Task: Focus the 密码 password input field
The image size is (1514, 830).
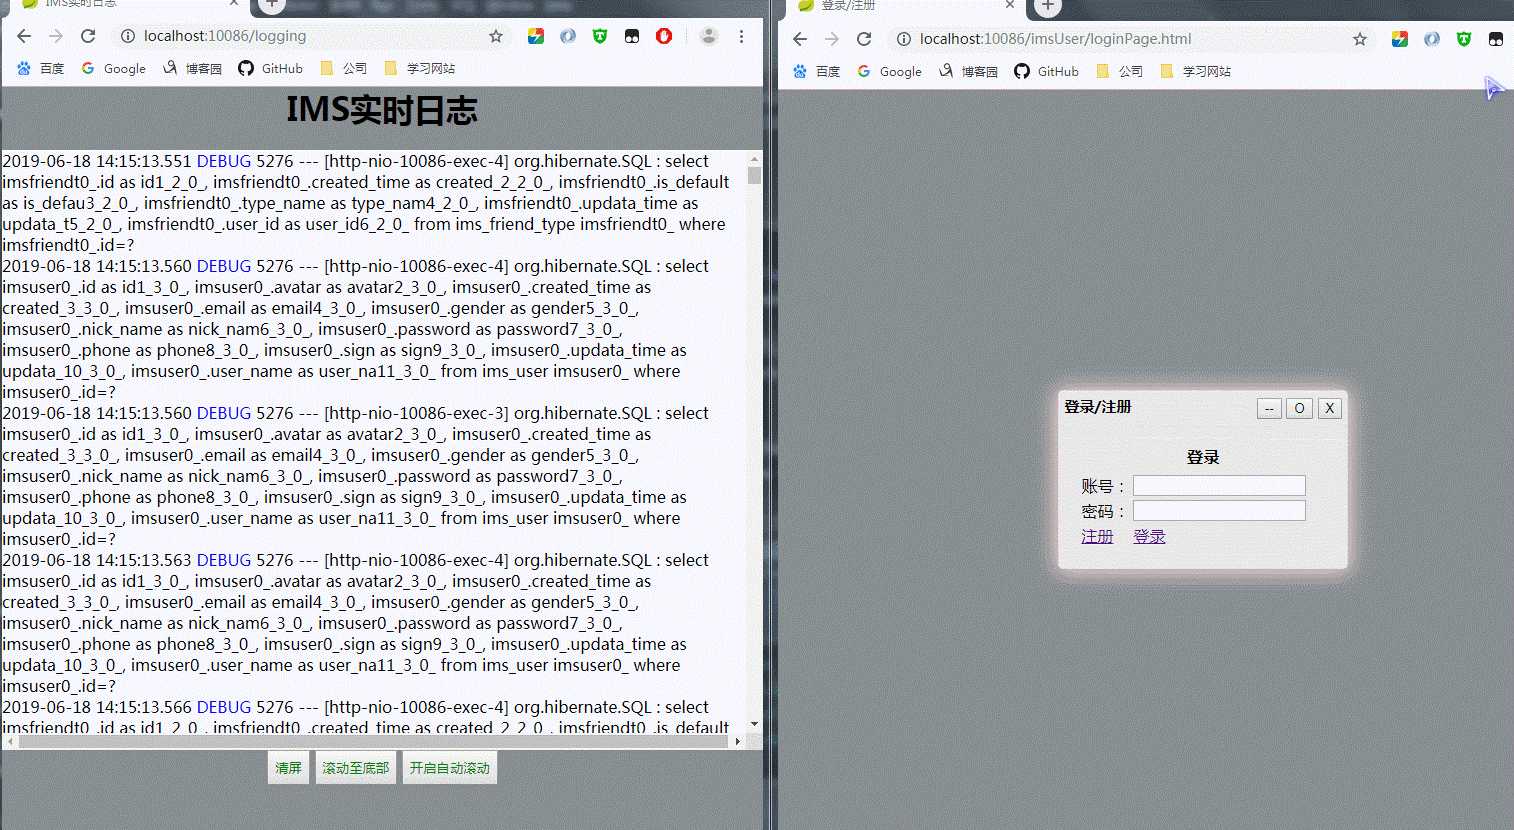Action: pyautogui.click(x=1219, y=511)
